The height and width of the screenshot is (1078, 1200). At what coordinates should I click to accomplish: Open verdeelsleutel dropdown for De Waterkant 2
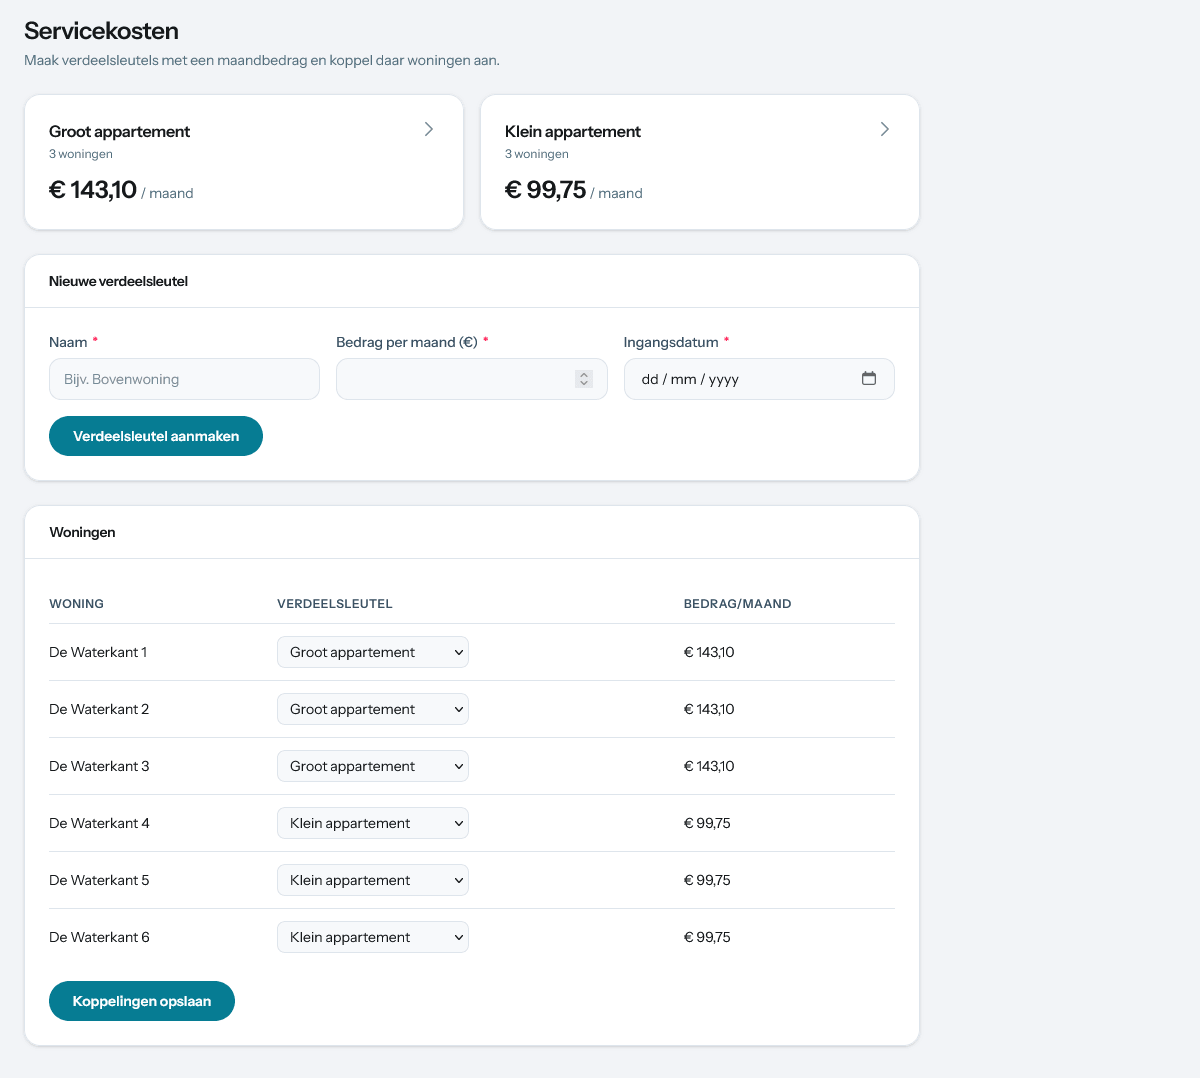373,709
